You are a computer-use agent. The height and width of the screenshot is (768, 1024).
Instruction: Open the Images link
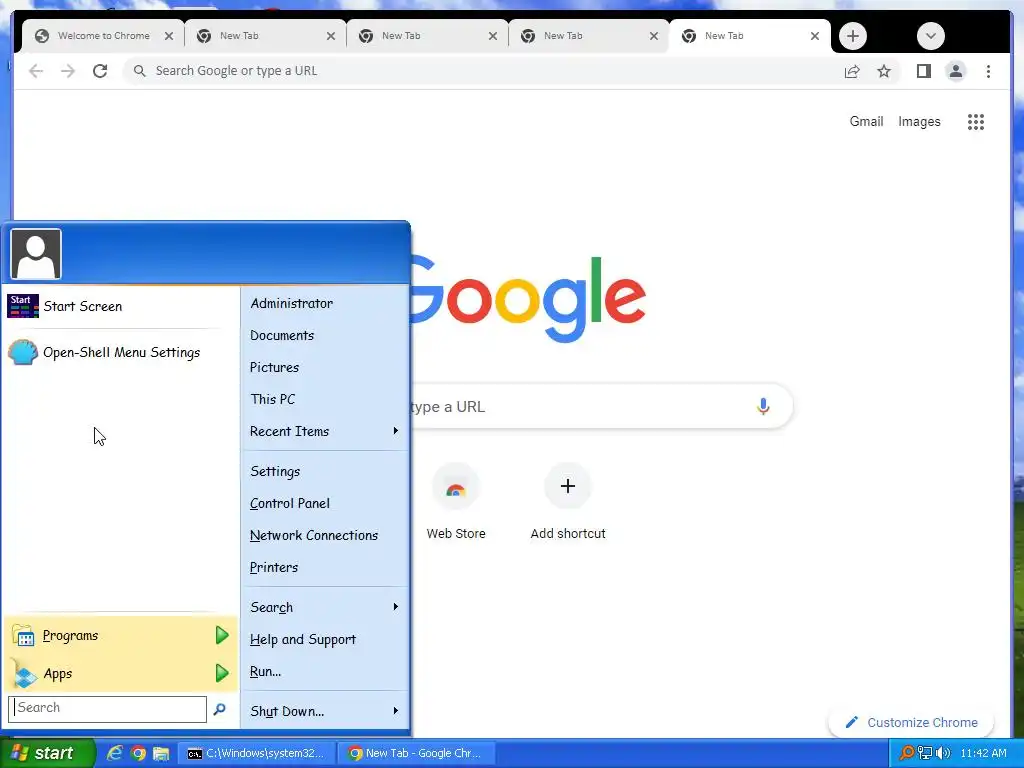click(919, 121)
